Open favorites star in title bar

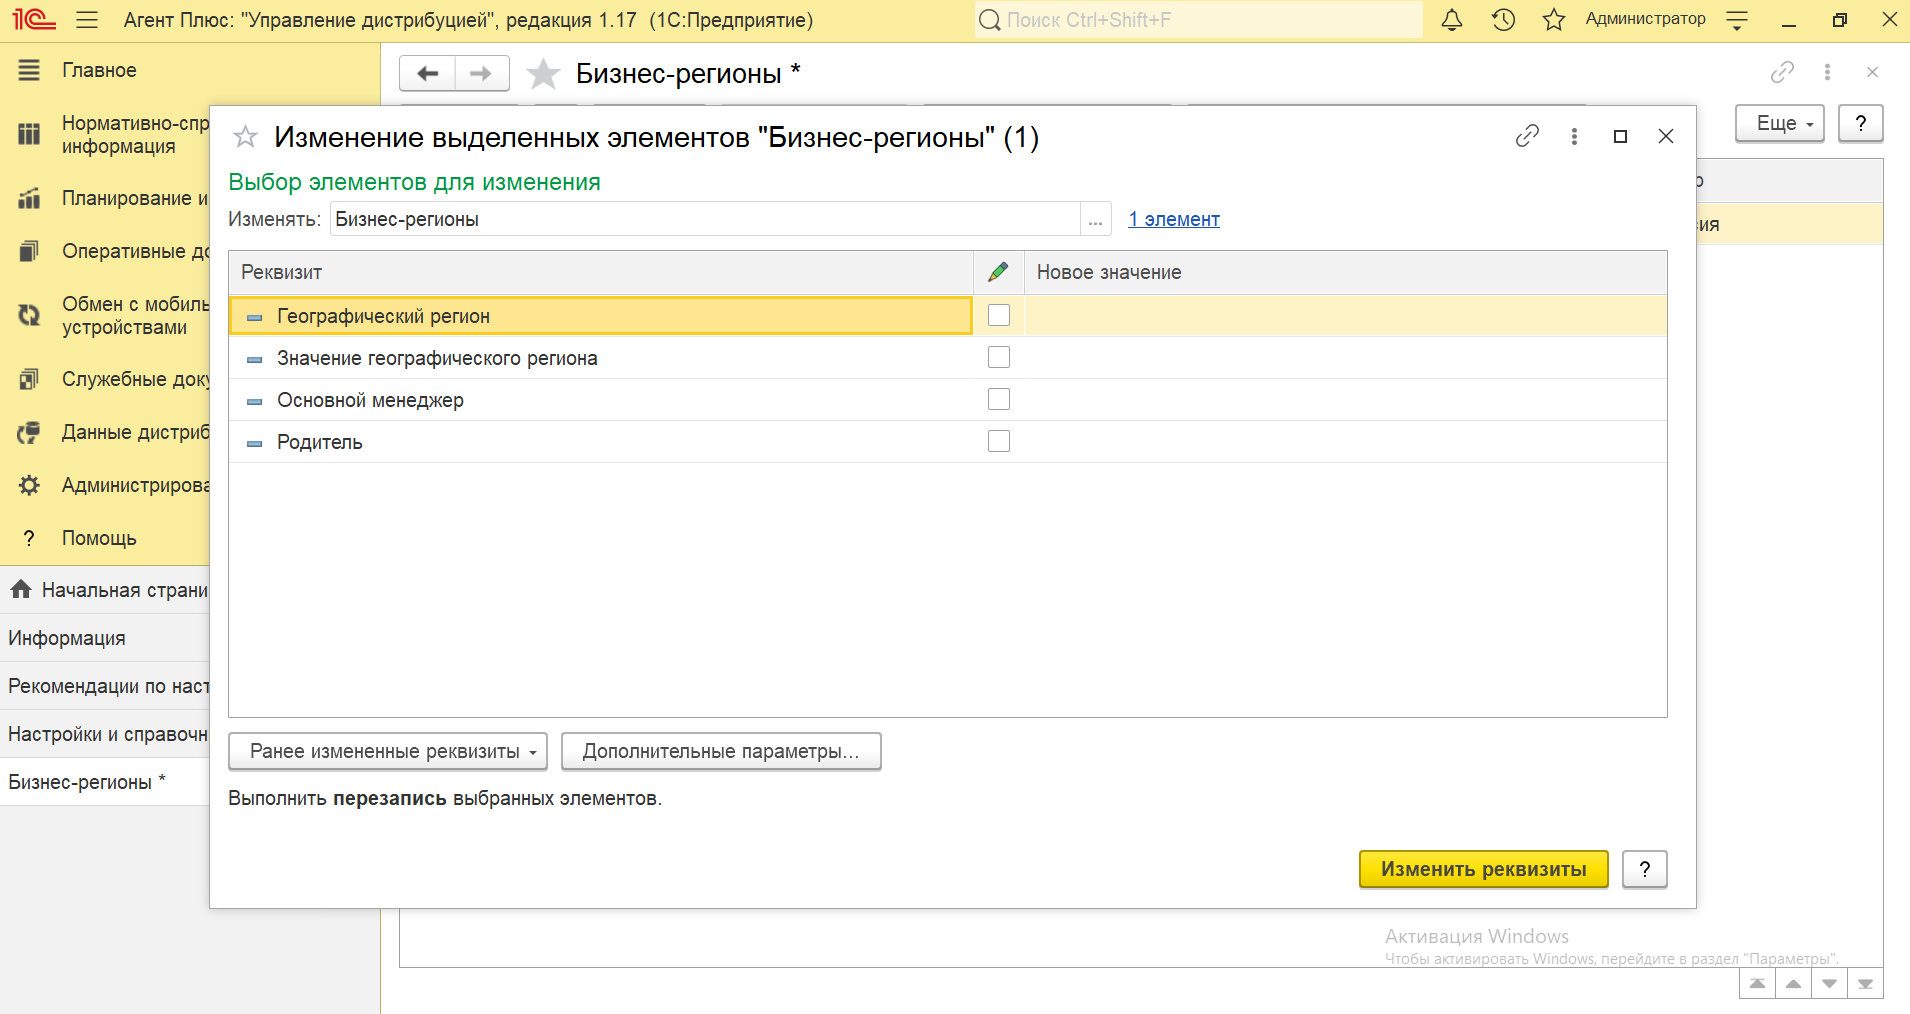click(1553, 20)
